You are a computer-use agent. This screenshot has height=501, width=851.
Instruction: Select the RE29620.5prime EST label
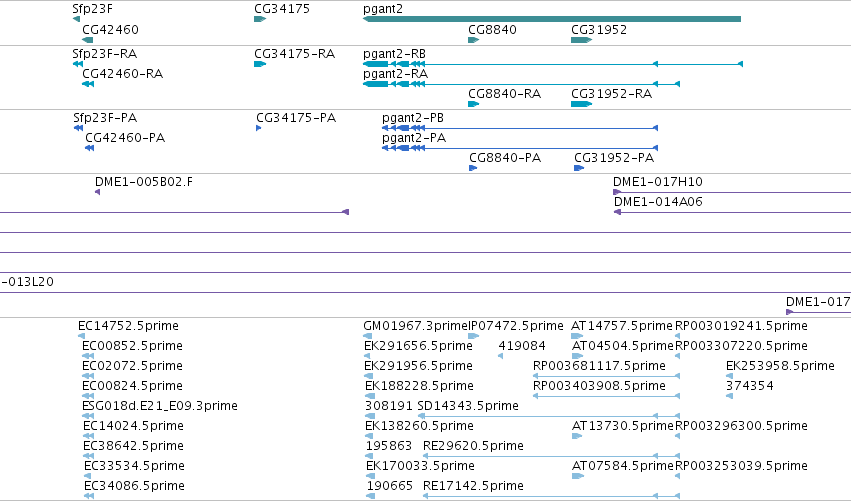click(x=473, y=446)
